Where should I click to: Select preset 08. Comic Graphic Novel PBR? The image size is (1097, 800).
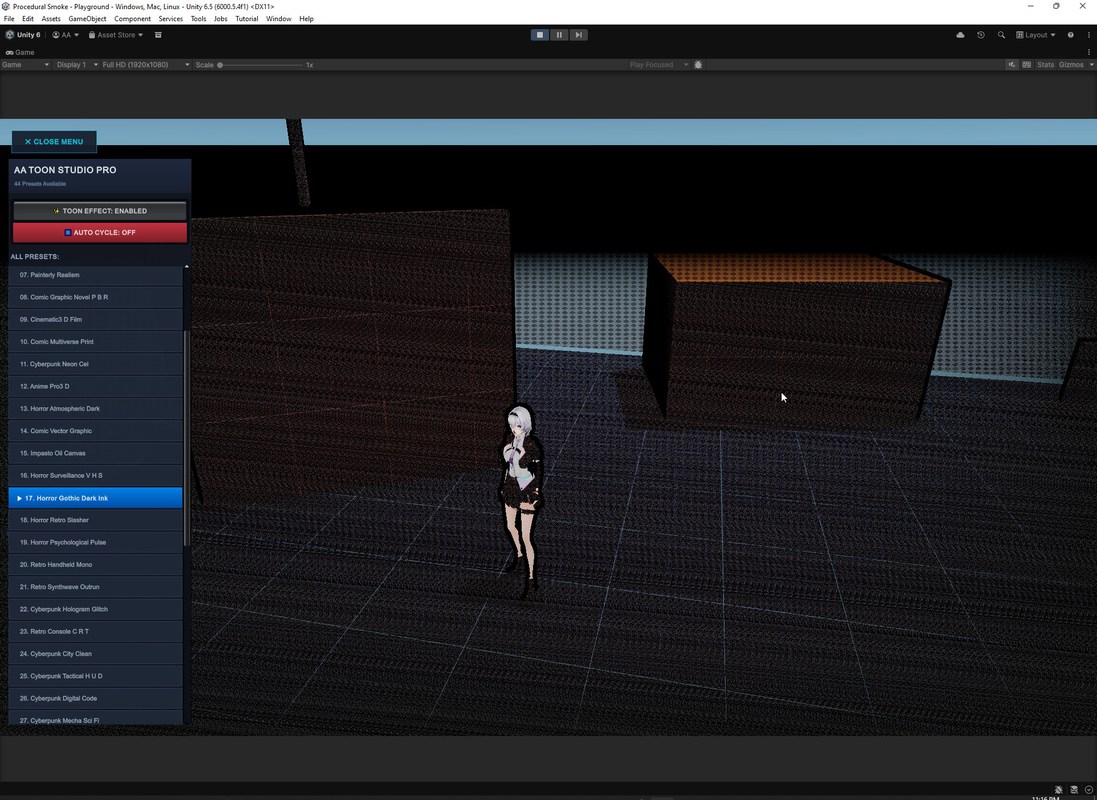[x=95, y=297]
